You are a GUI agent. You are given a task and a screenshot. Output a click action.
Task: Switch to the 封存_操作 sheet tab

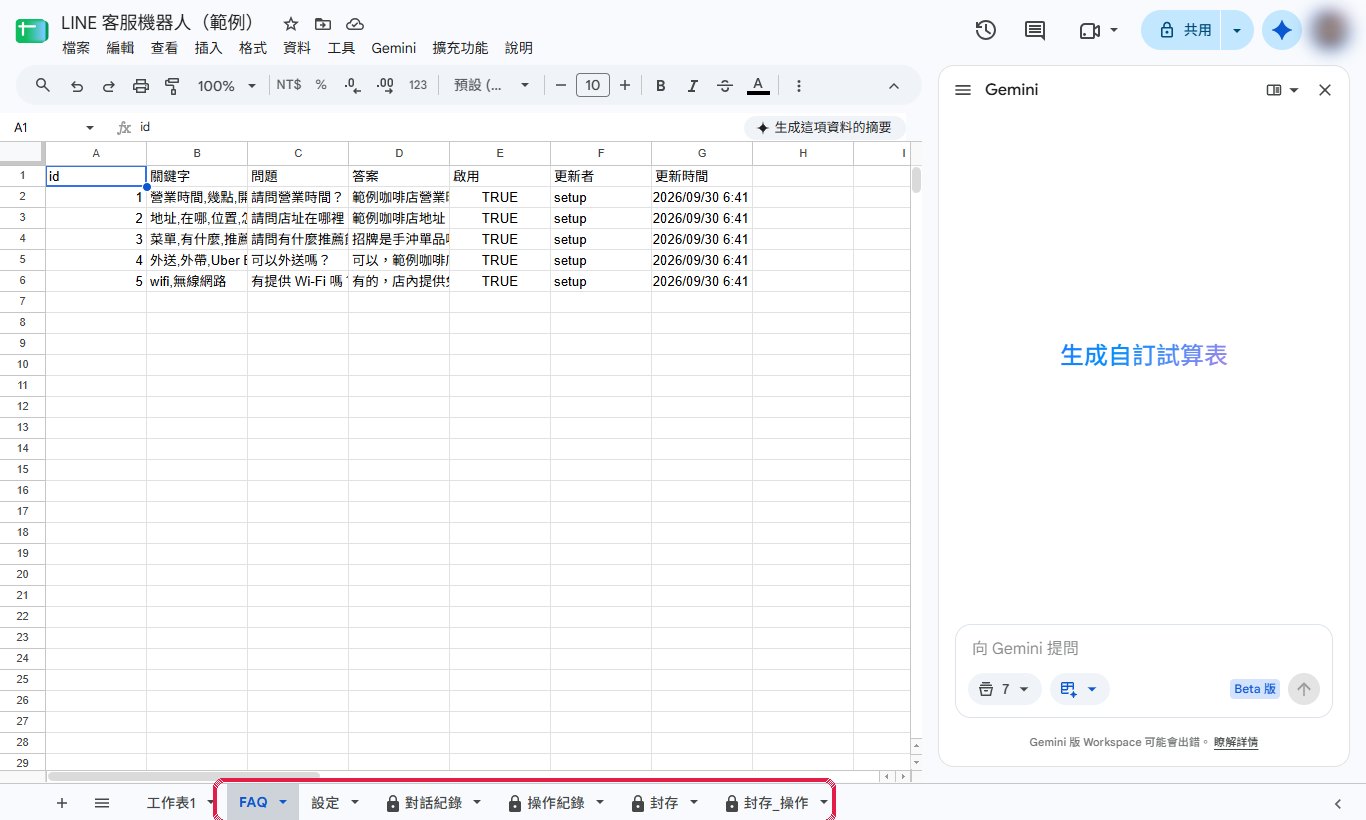(776, 802)
